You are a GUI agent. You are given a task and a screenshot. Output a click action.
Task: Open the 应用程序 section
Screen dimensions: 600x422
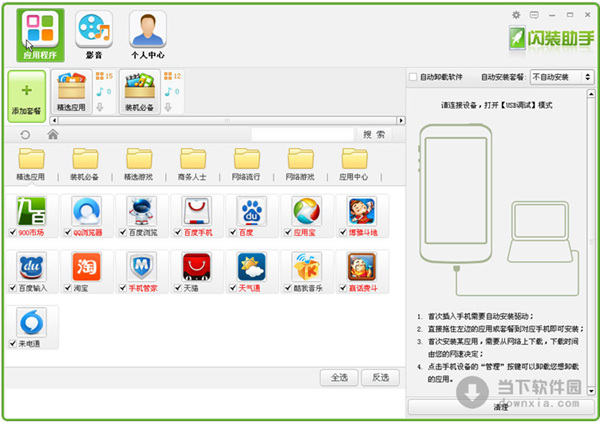[x=40, y=35]
